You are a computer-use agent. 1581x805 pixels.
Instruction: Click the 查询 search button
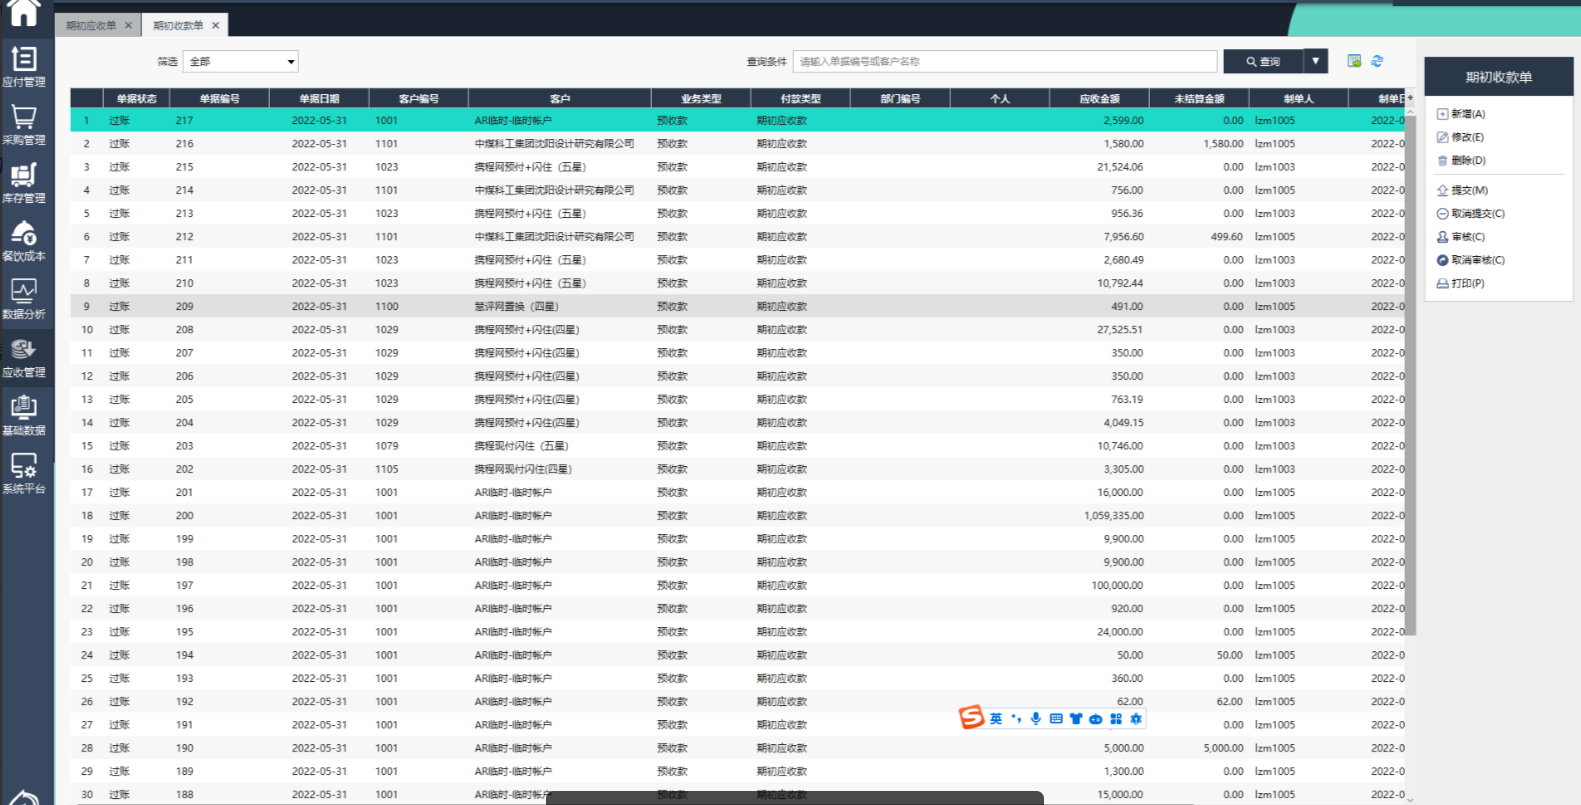1263,62
